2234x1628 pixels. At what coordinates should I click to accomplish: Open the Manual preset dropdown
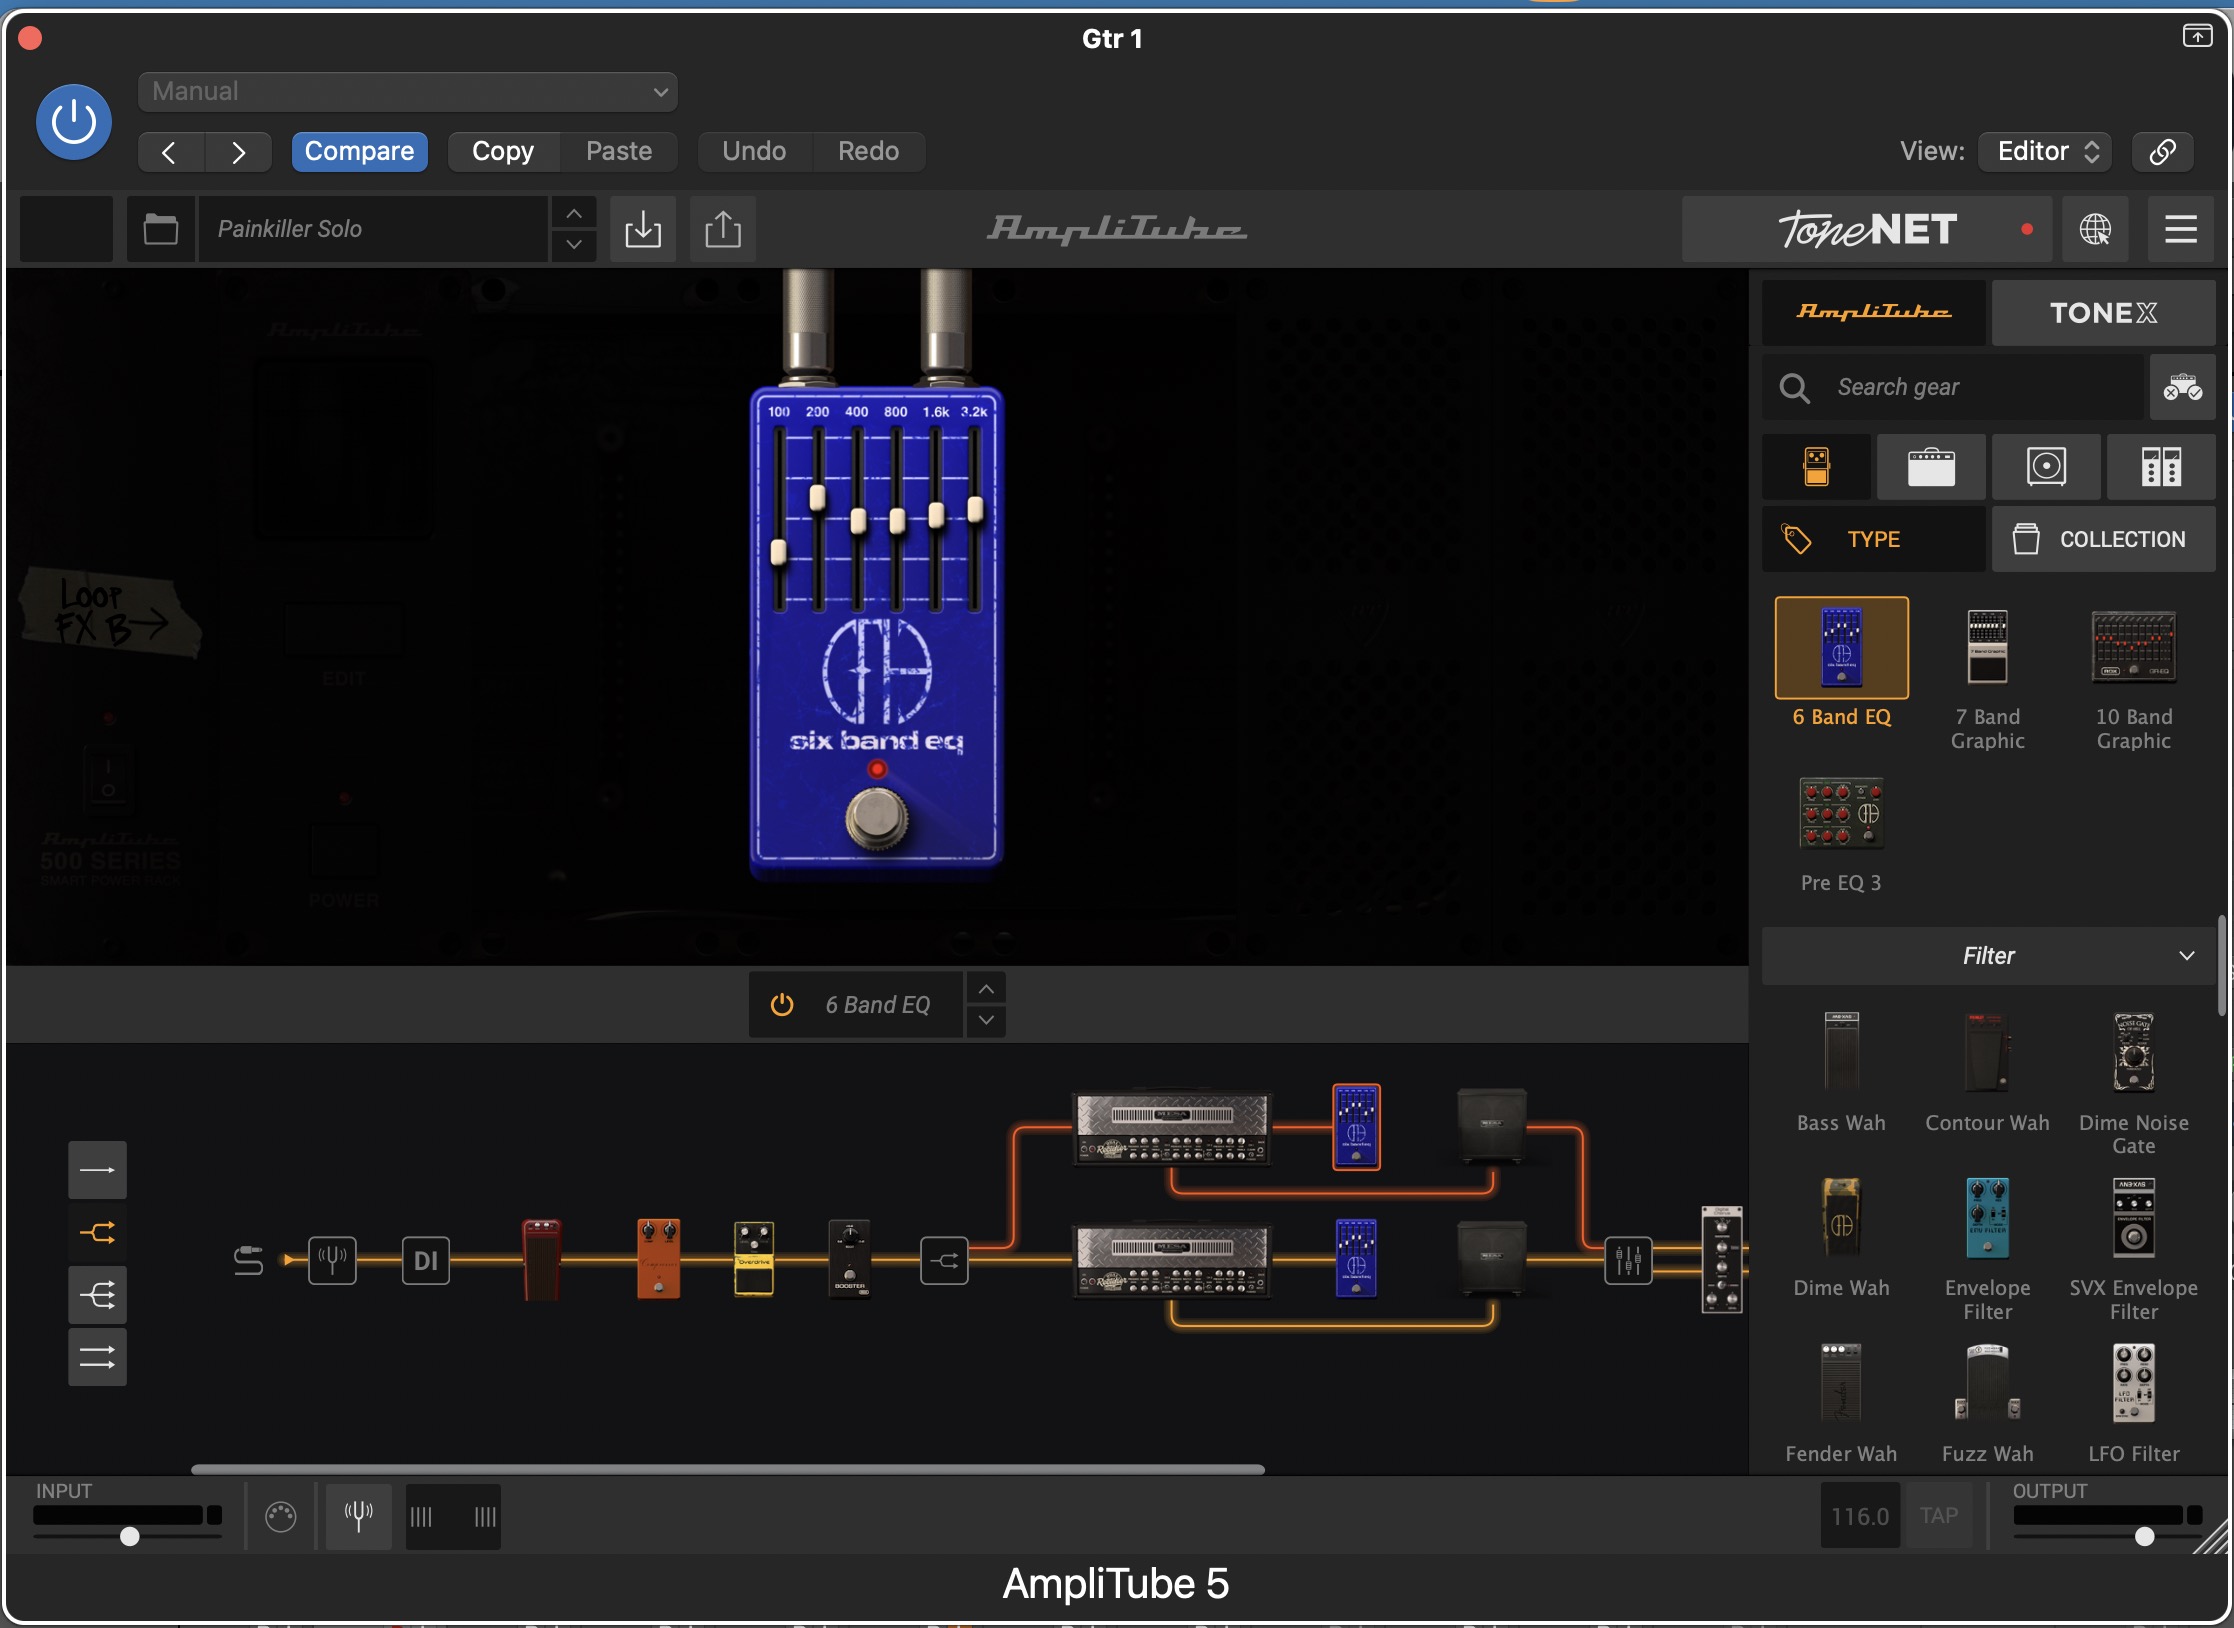click(408, 92)
